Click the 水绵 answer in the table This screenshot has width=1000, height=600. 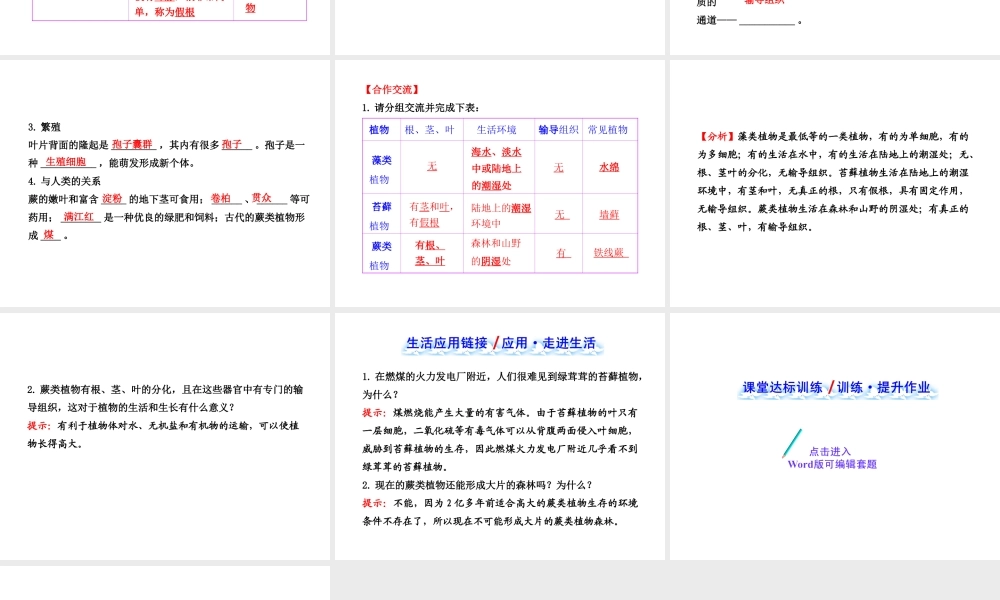tap(609, 167)
